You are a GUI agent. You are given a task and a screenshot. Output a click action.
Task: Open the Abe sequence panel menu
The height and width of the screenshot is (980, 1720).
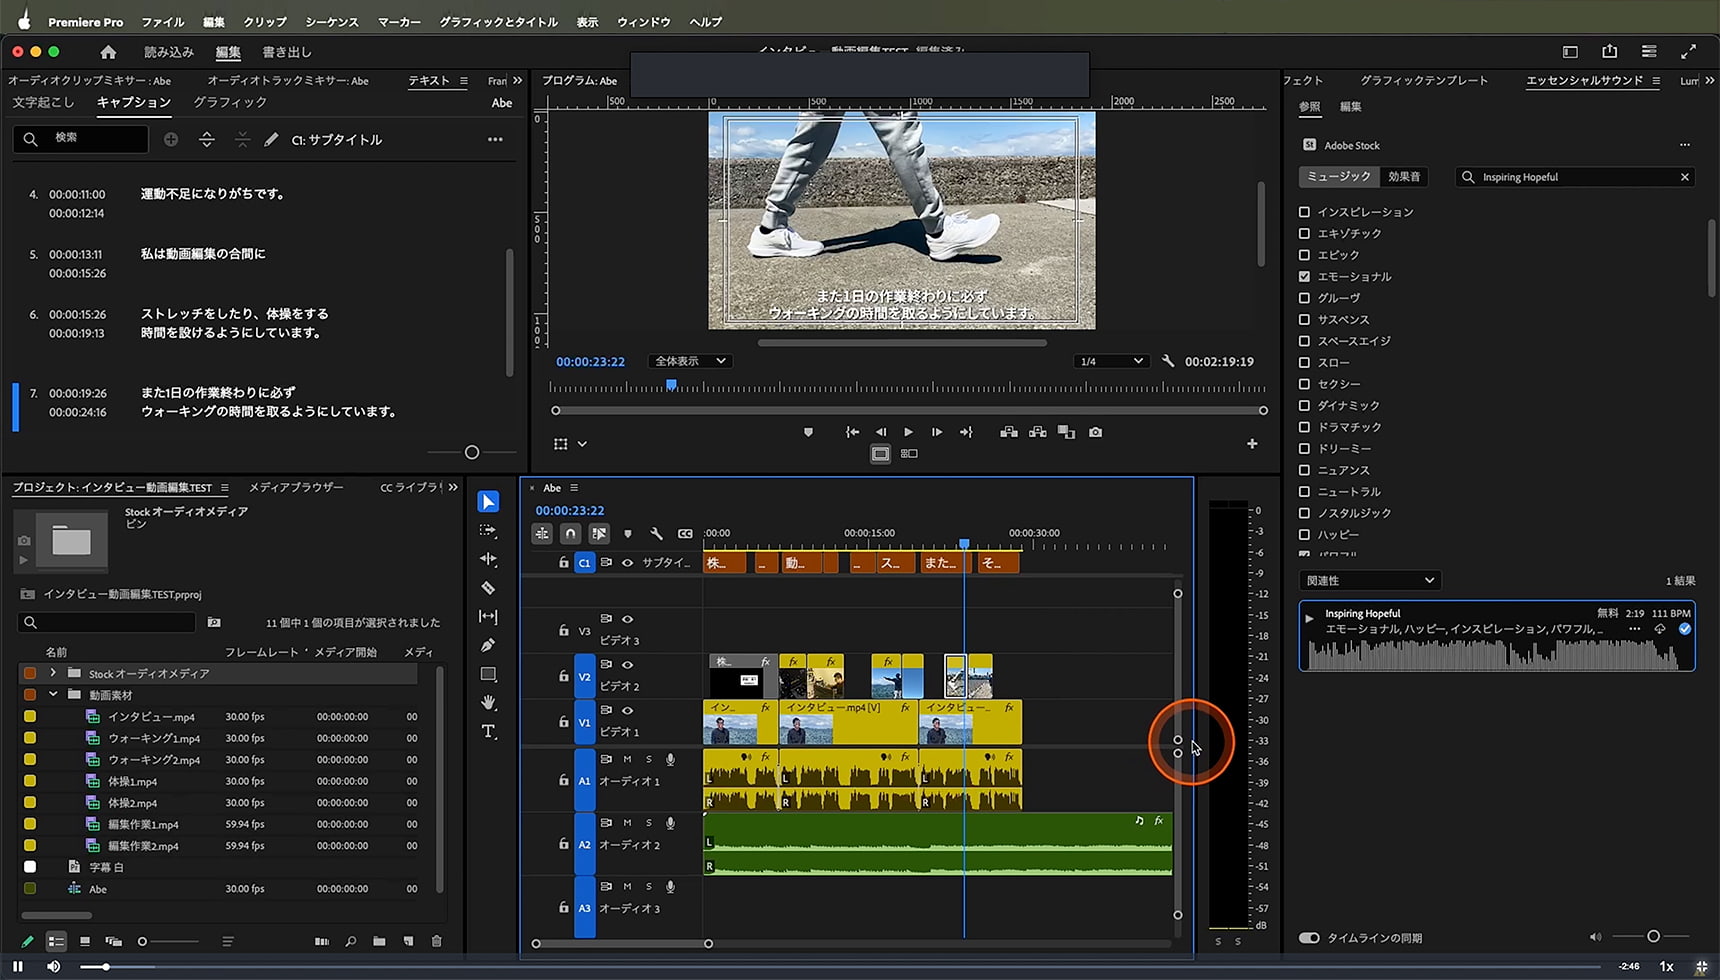pos(574,488)
